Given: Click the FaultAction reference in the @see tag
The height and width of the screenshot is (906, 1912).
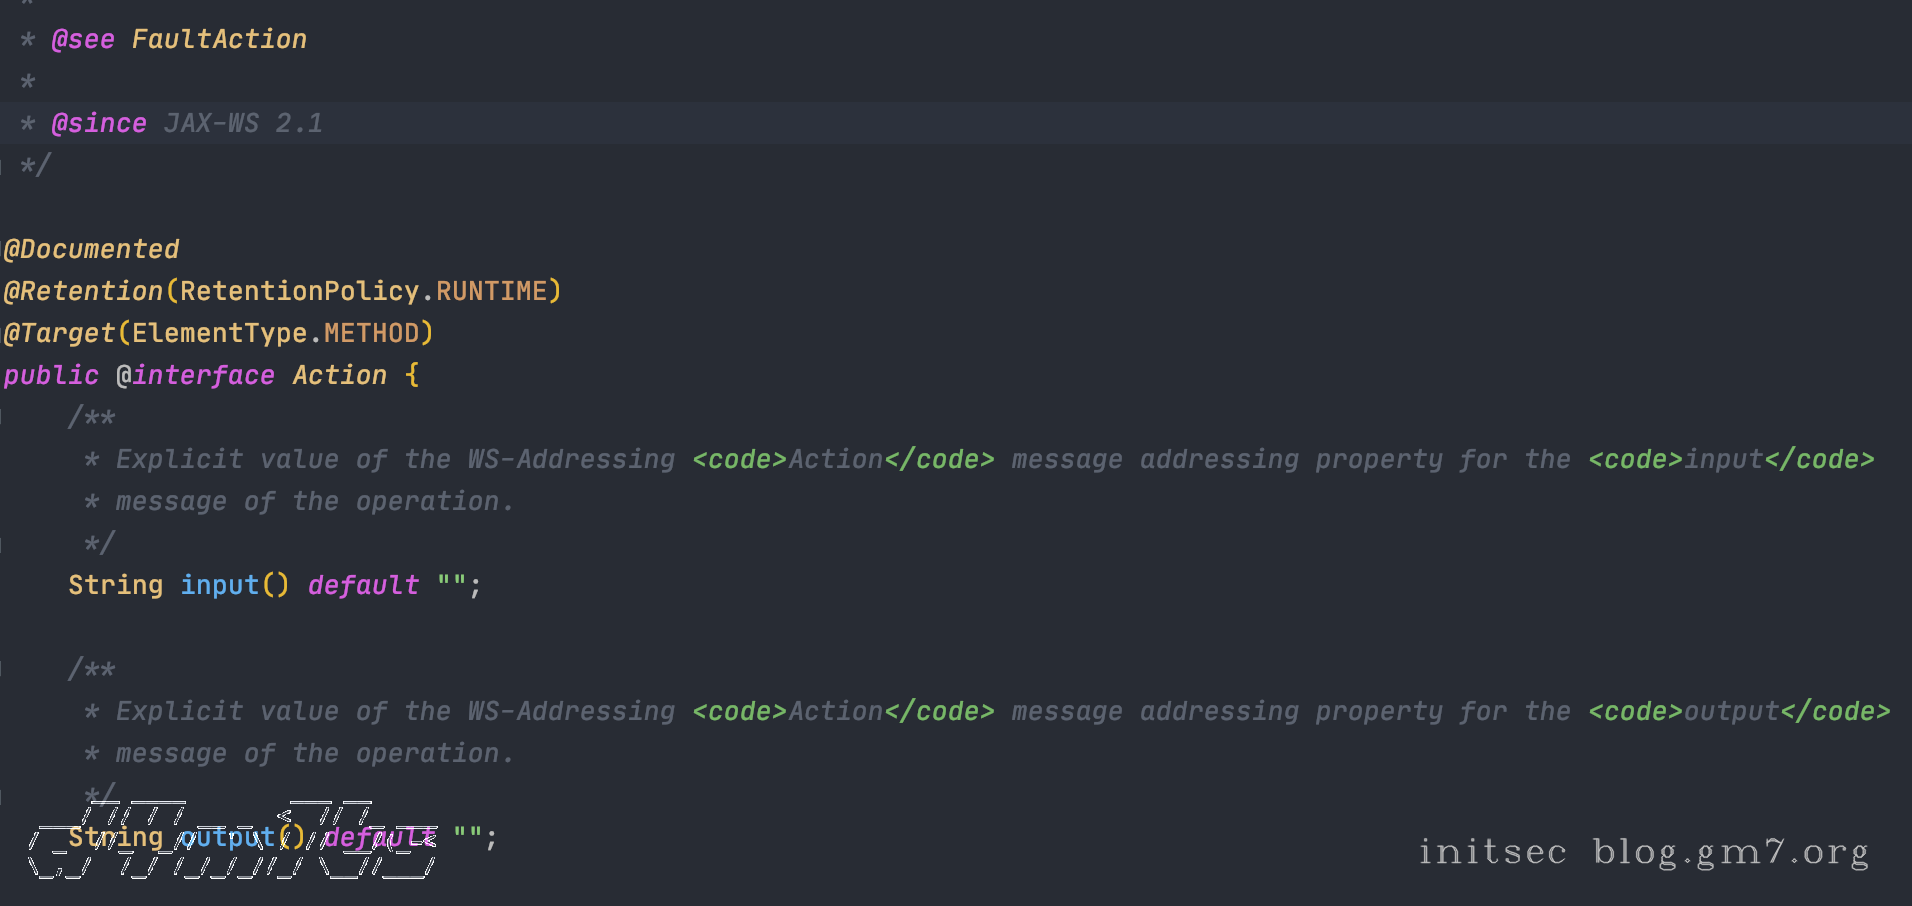Looking at the screenshot, I should tap(219, 39).
